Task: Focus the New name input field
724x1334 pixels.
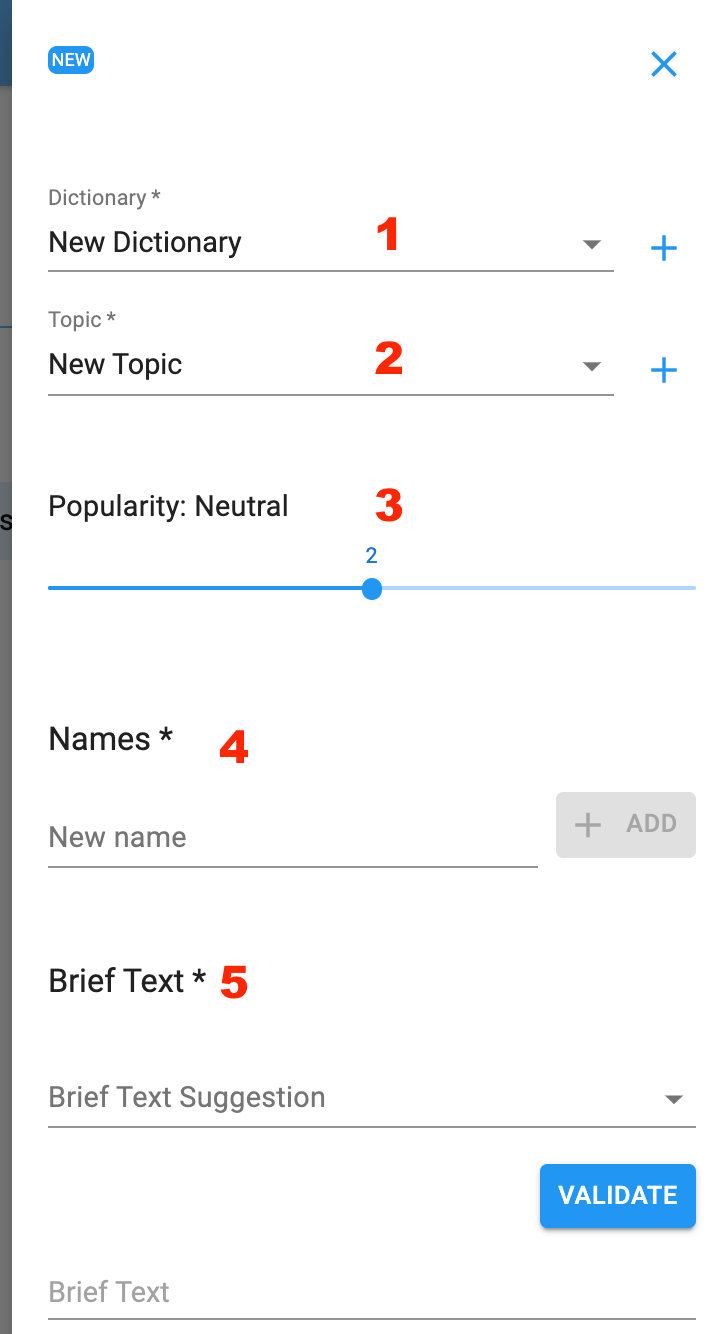Action: coord(293,837)
